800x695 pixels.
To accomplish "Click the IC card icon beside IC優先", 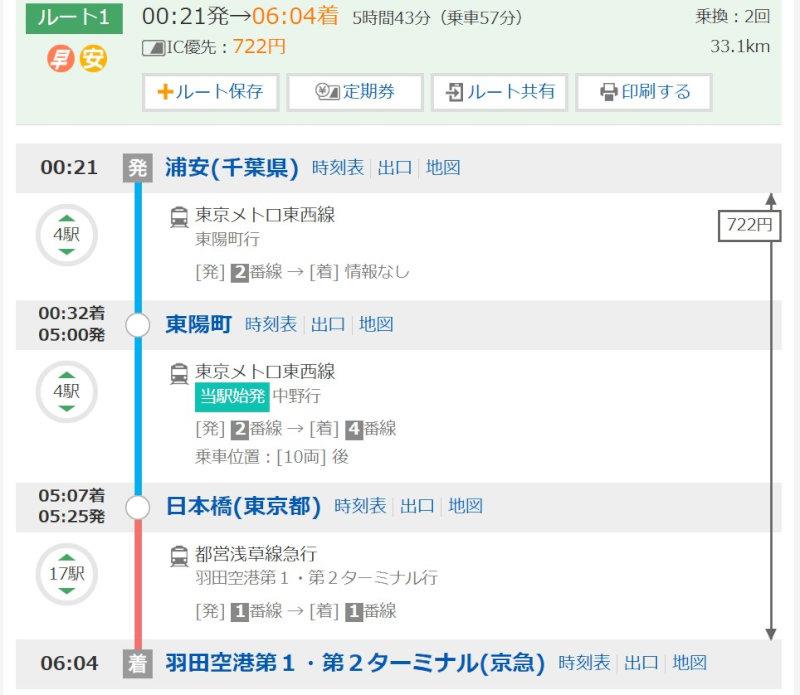I will (153, 48).
